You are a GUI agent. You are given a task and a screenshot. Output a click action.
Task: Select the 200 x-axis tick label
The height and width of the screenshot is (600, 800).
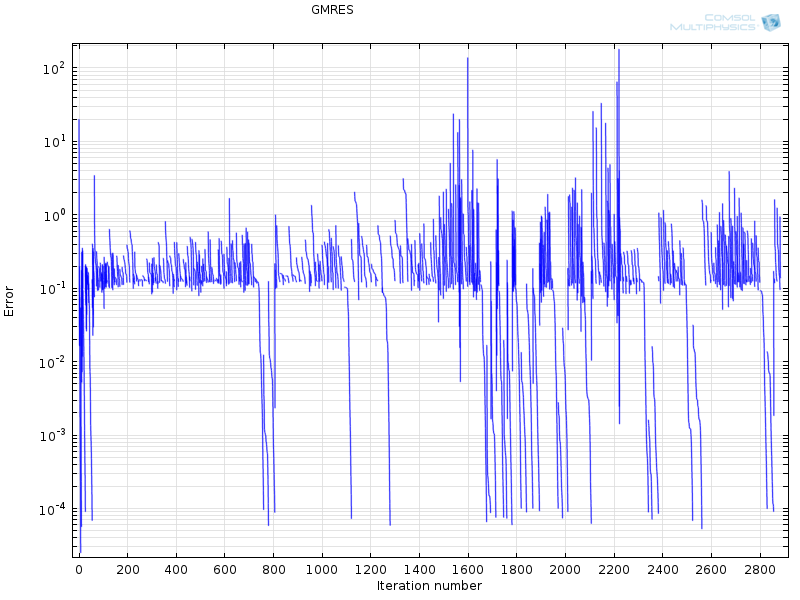click(x=127, y=570)
